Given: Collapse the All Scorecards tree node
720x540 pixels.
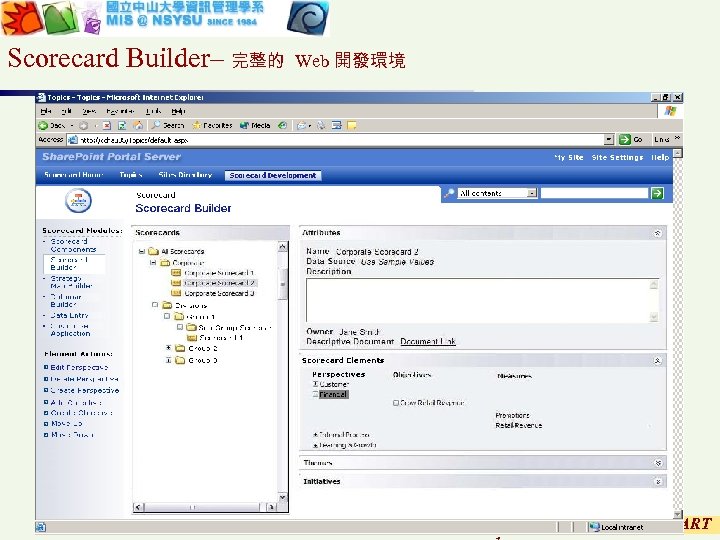Looking at the screenshot, I should pos(142,251).
